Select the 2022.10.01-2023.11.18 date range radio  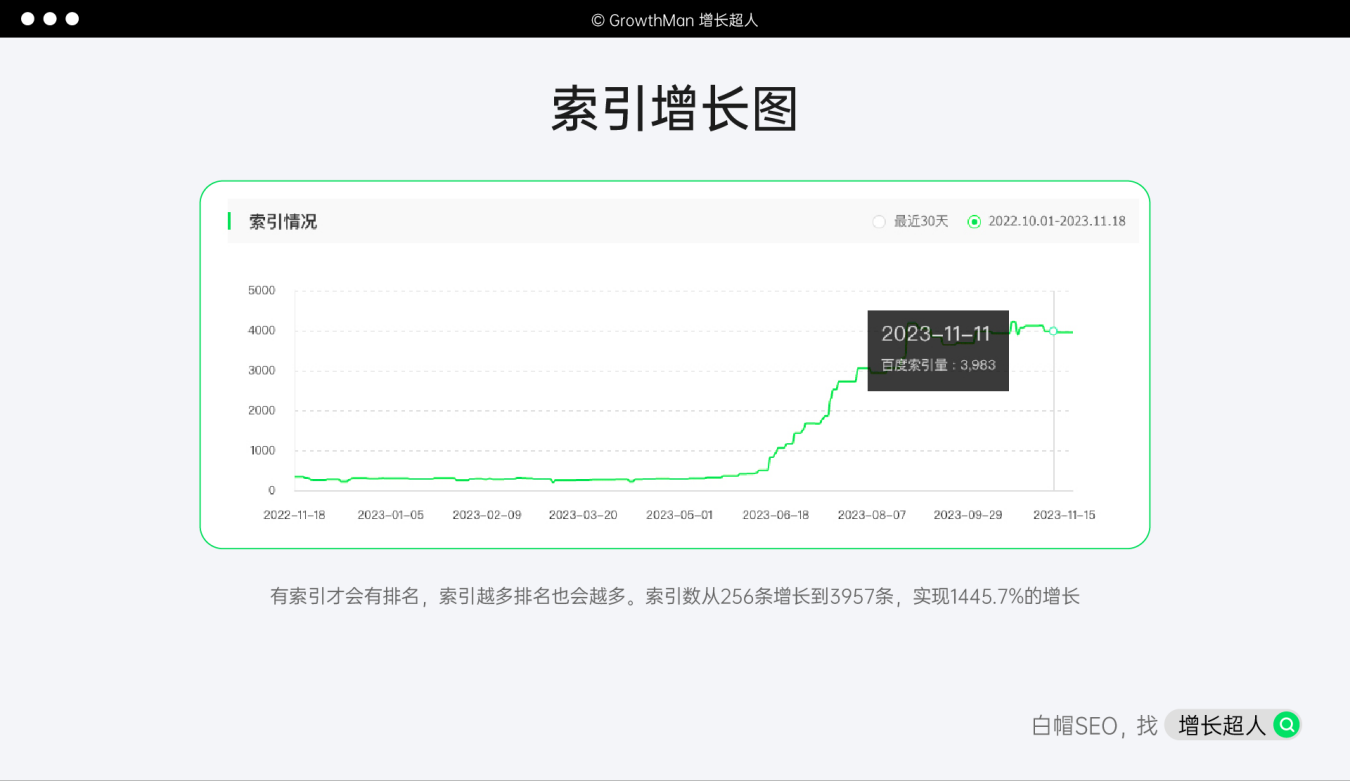click(x=974, y=222)
